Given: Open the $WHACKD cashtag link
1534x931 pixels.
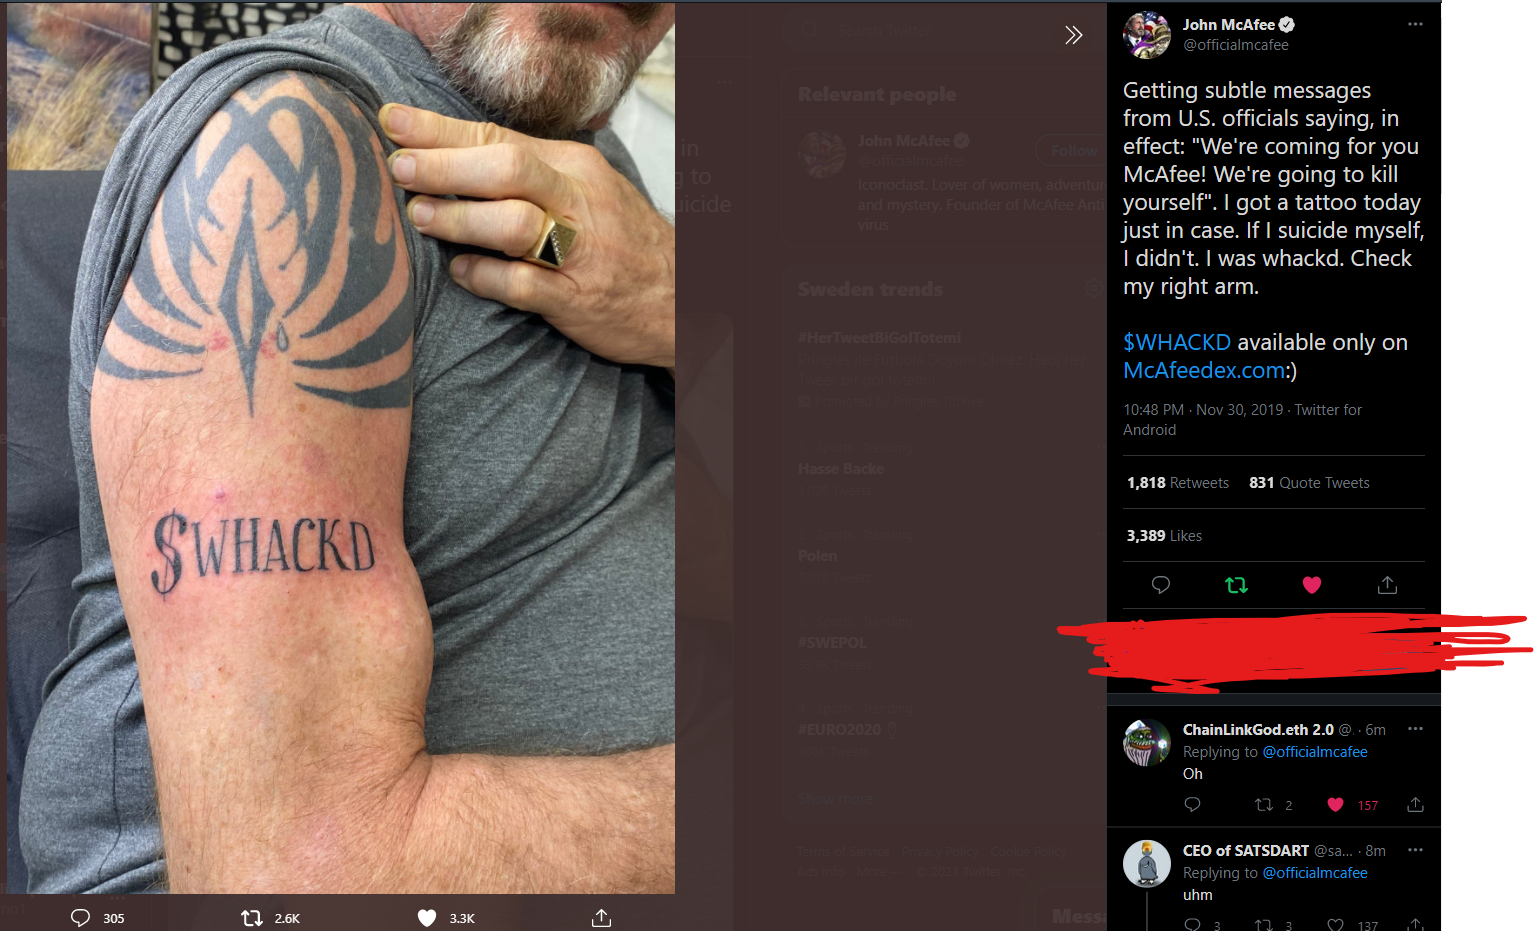Looking at the screenshot, I should 1177,342.
